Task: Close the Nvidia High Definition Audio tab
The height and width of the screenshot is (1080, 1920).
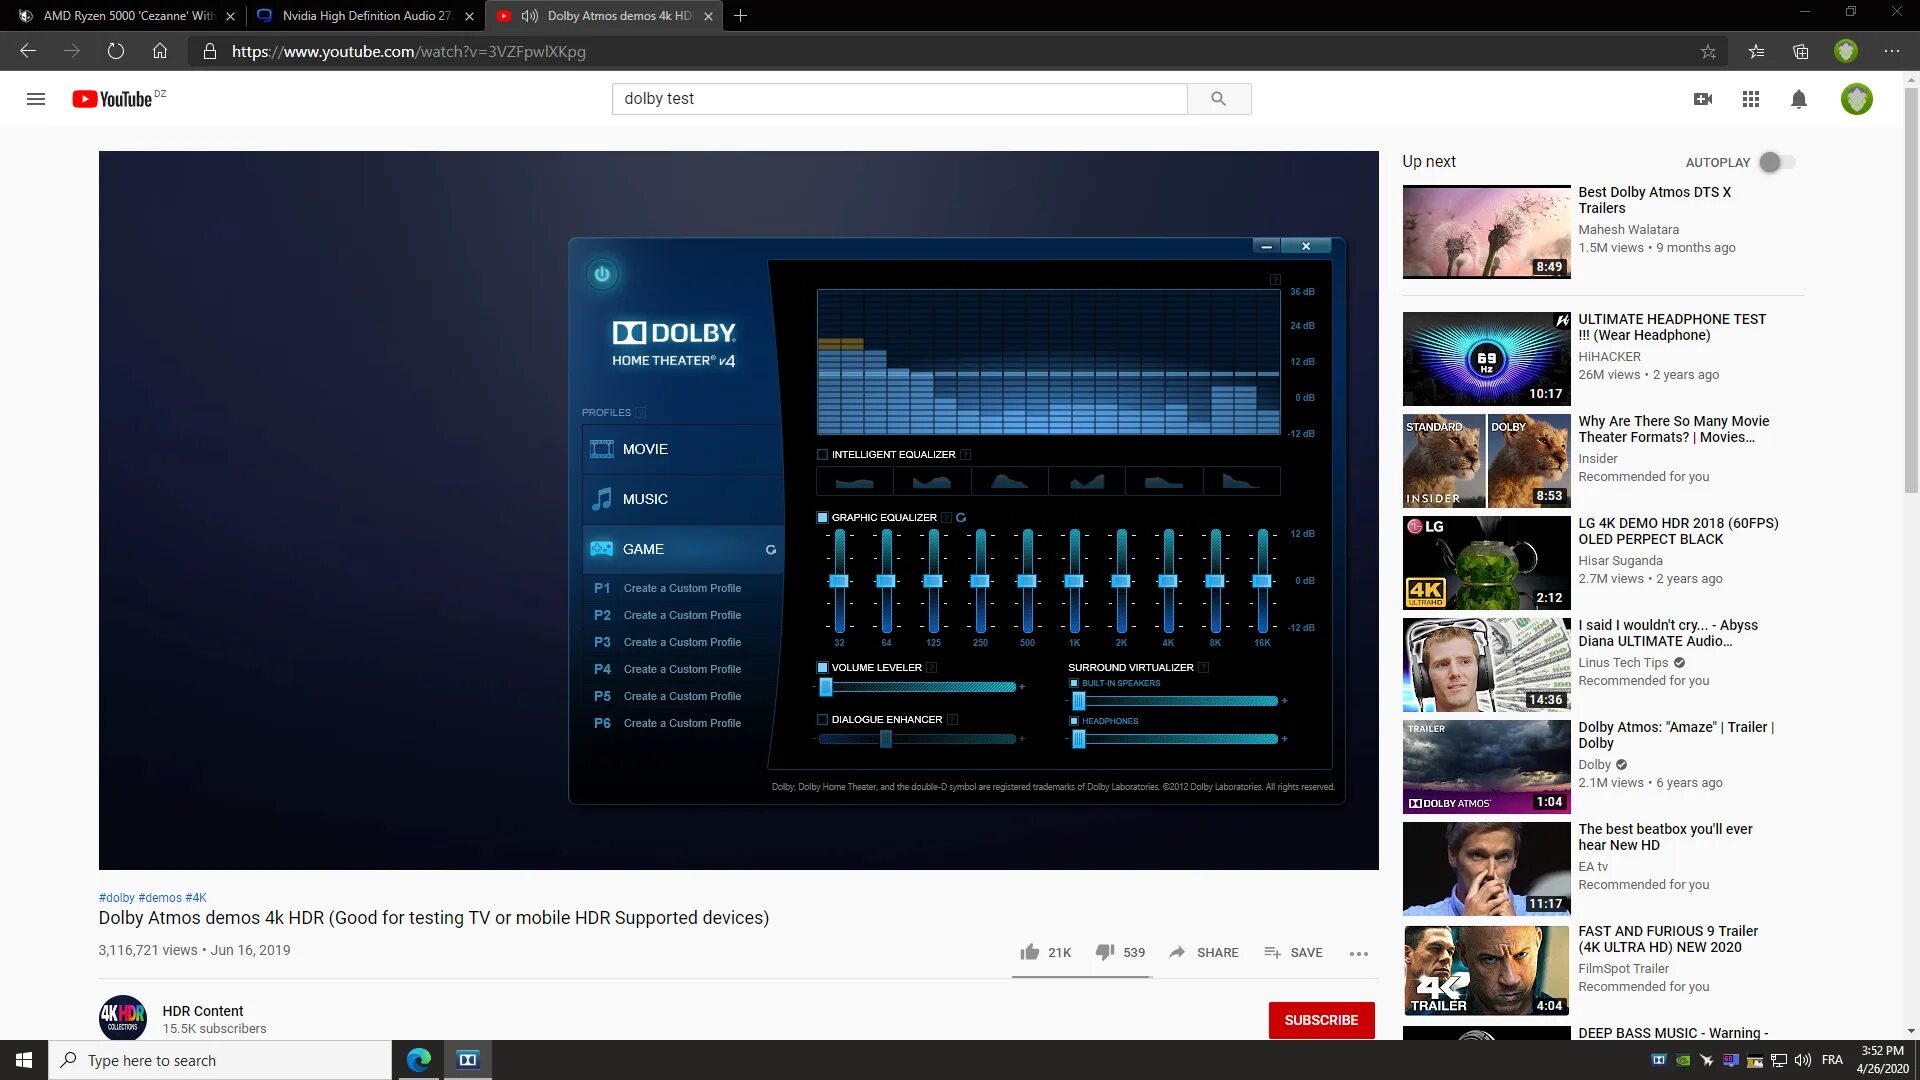Action: (x=469, y=16)
